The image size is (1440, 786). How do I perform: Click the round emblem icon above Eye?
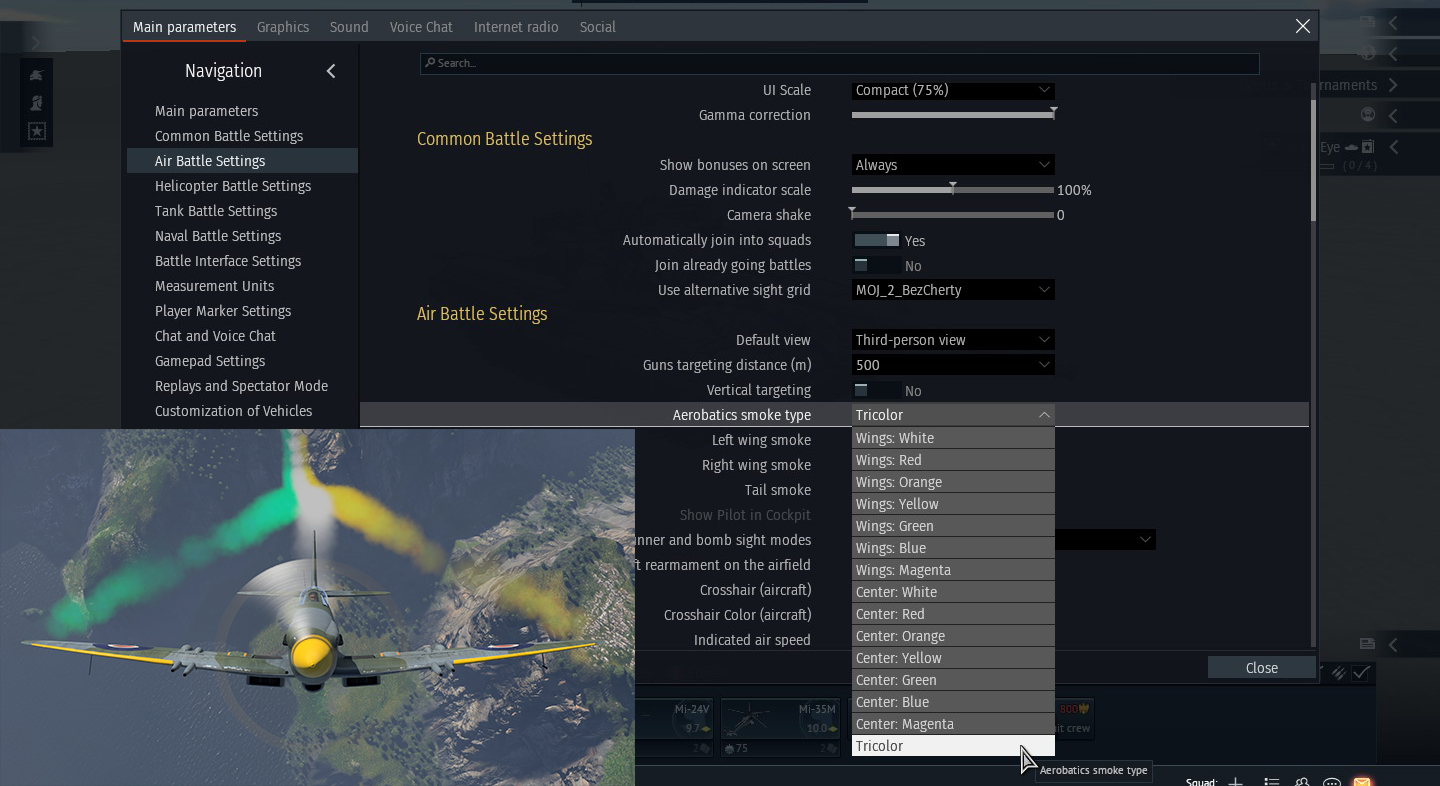coord(1367,115)
